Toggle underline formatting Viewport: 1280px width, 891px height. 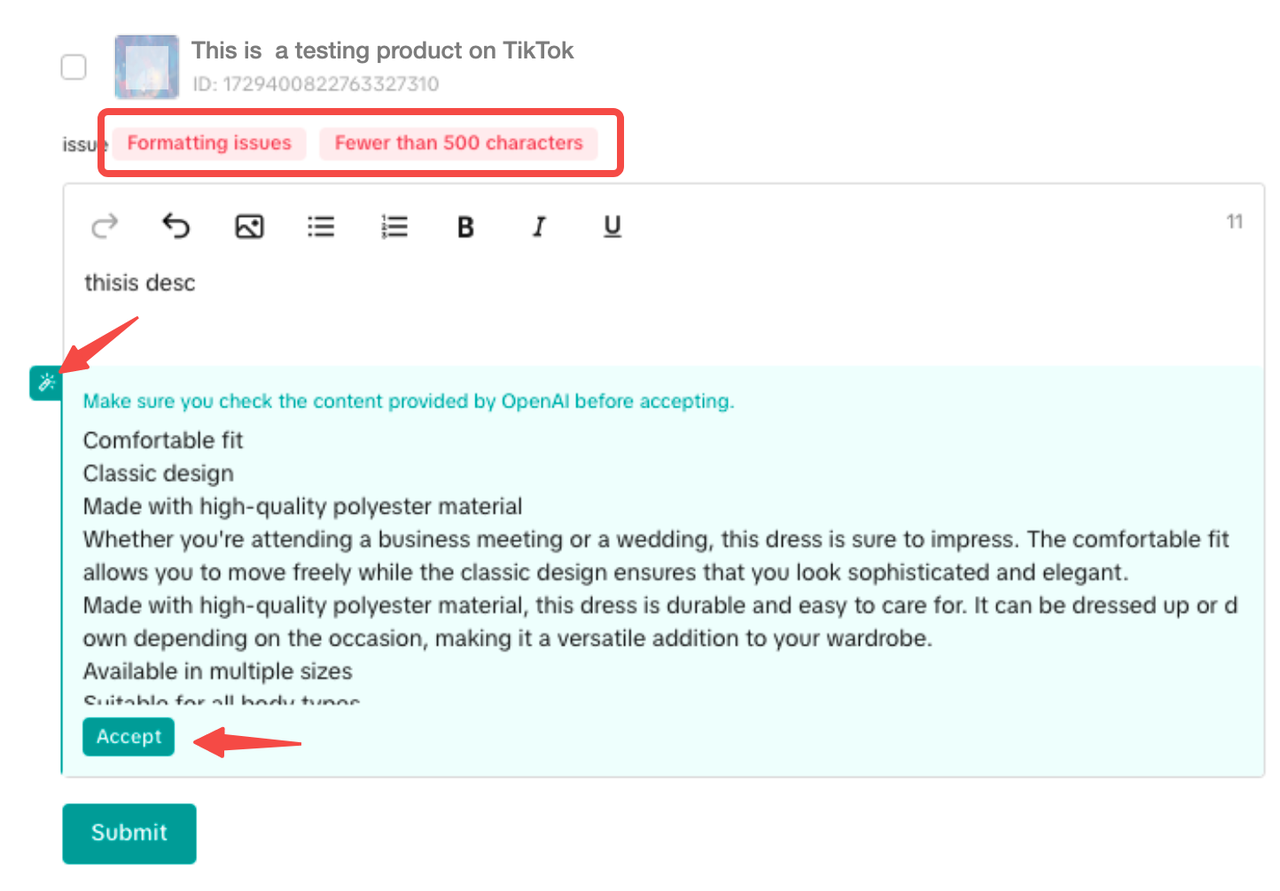(x=612, y=228)
